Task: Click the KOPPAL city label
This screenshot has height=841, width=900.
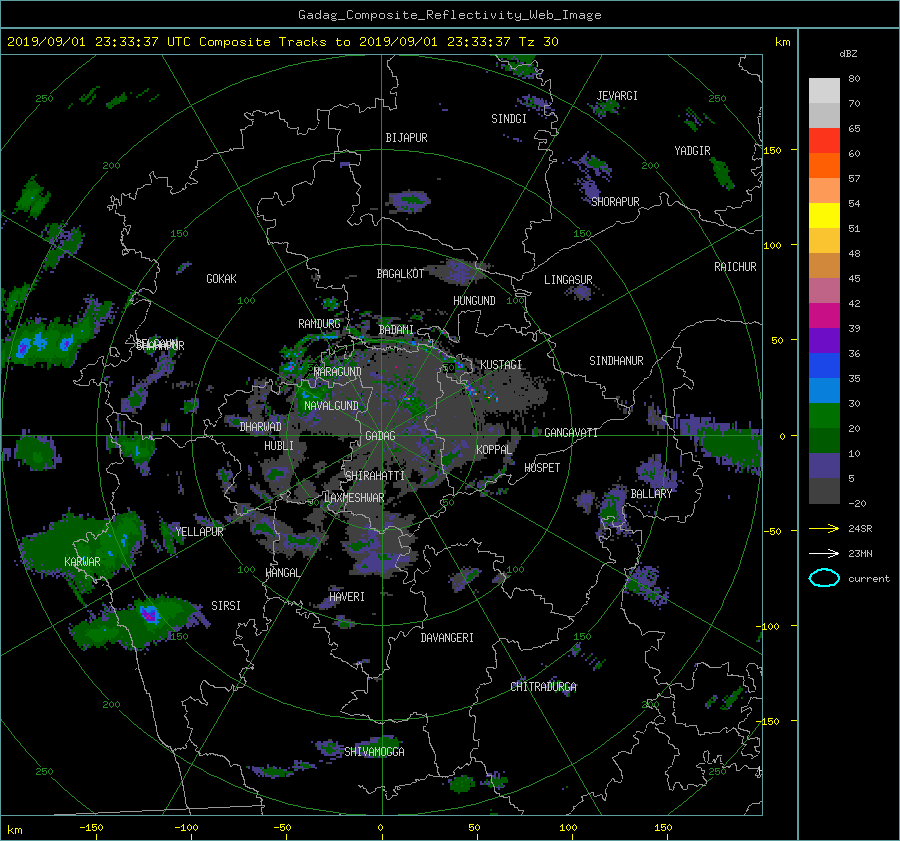Action: pos(494,449)
